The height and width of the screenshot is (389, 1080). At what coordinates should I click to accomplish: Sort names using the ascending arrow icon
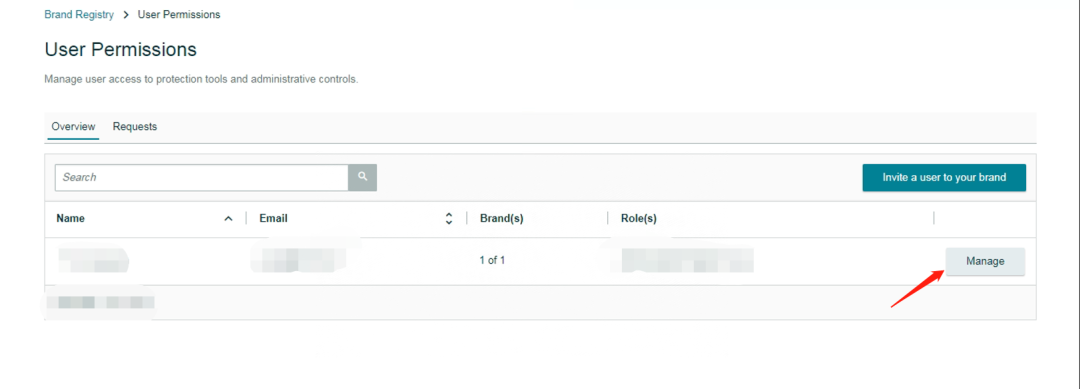click(229, 219)
